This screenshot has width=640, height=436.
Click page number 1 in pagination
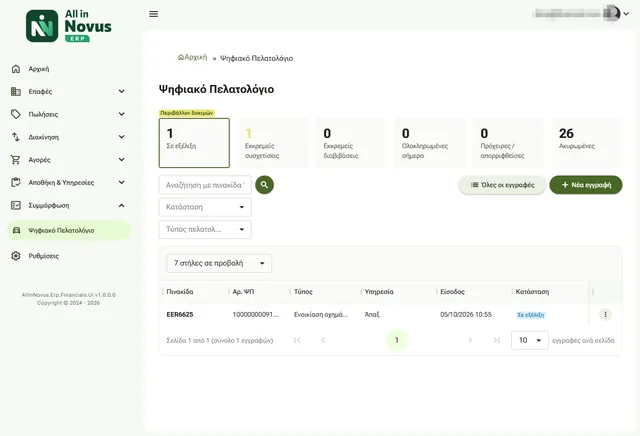(x=397, y=340)
